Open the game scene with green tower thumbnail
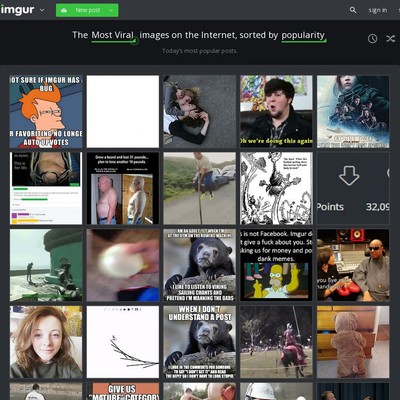The image size is (400, 400). tap(46, 265)
